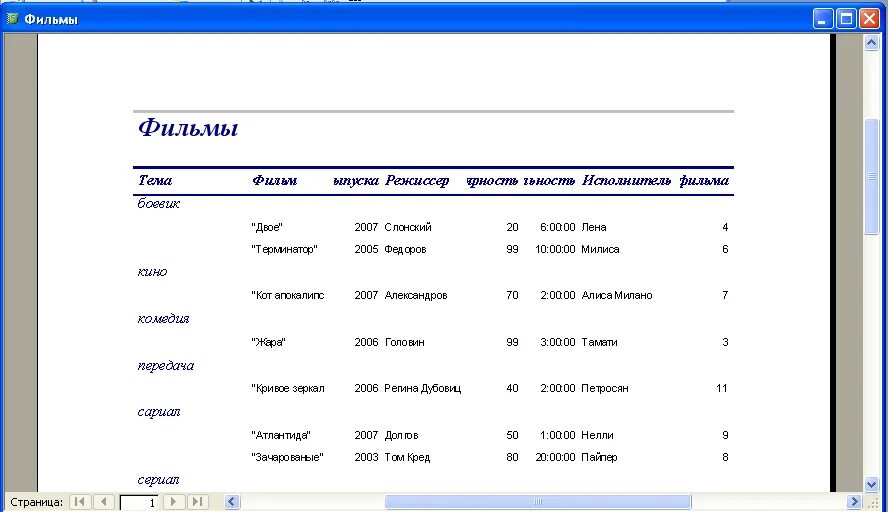Click the duration value 20:00:00

555,458
